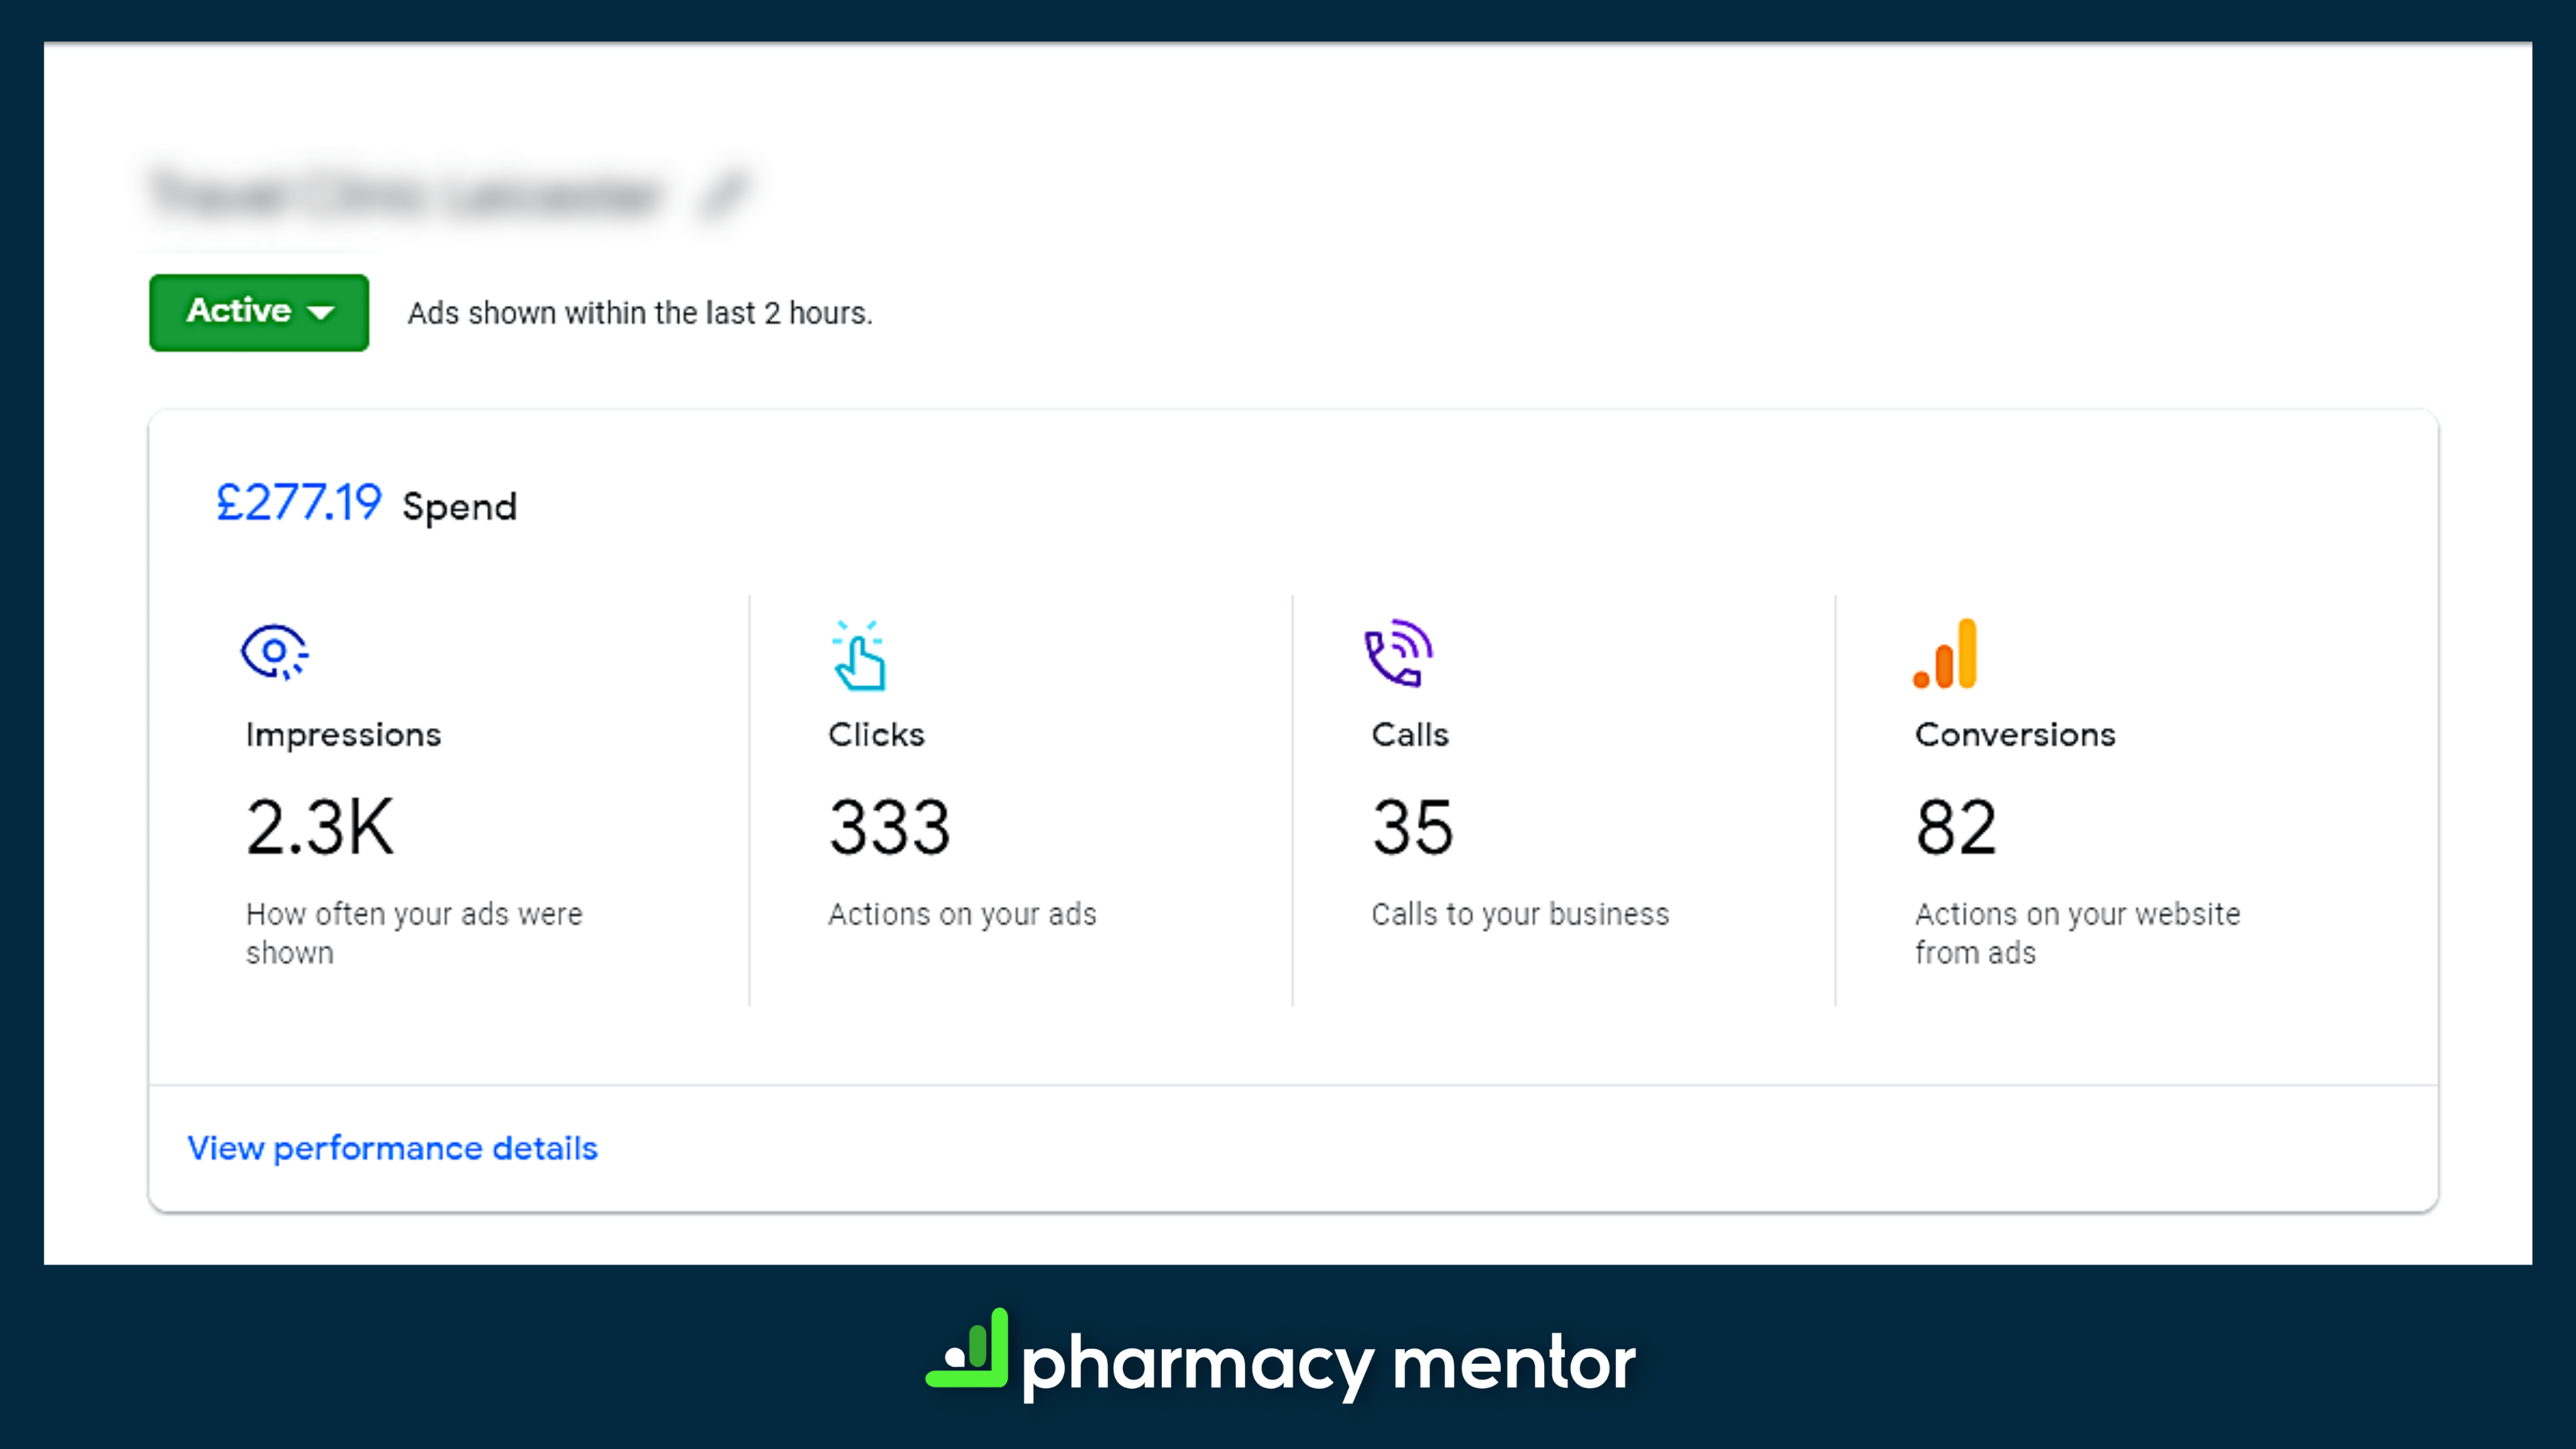Open the Active status dropdown
2576x1449 pixels.
click(x=259, y=312)
